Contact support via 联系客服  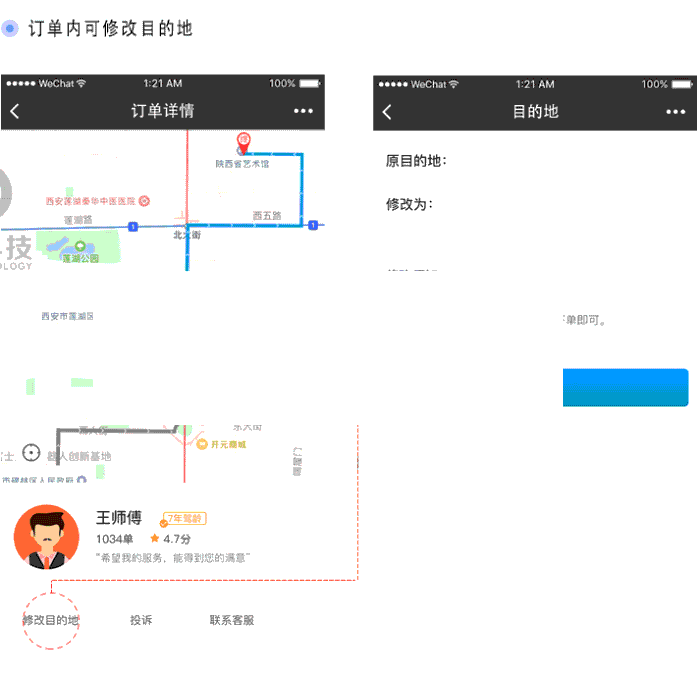click(x=232, y=620)
